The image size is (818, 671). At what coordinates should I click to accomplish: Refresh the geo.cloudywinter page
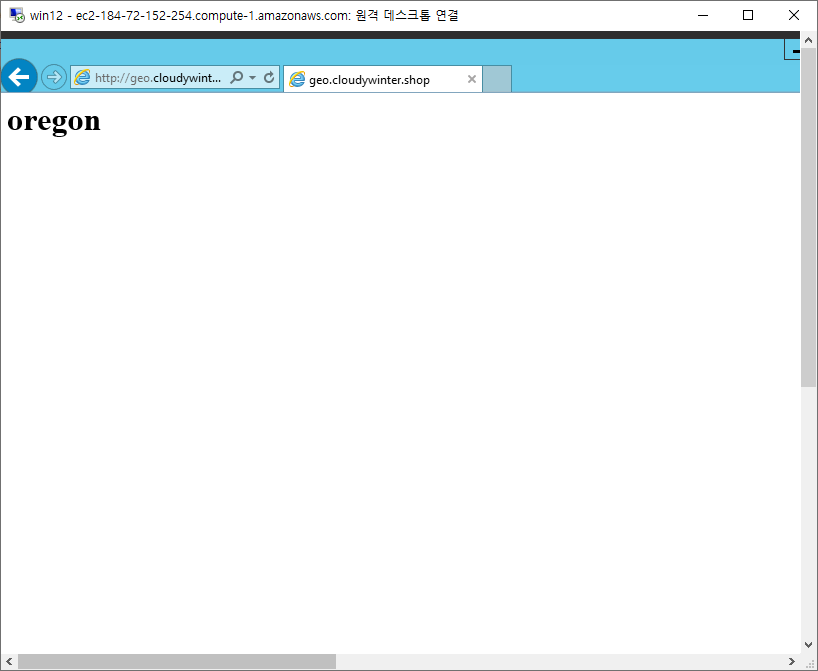269,77
